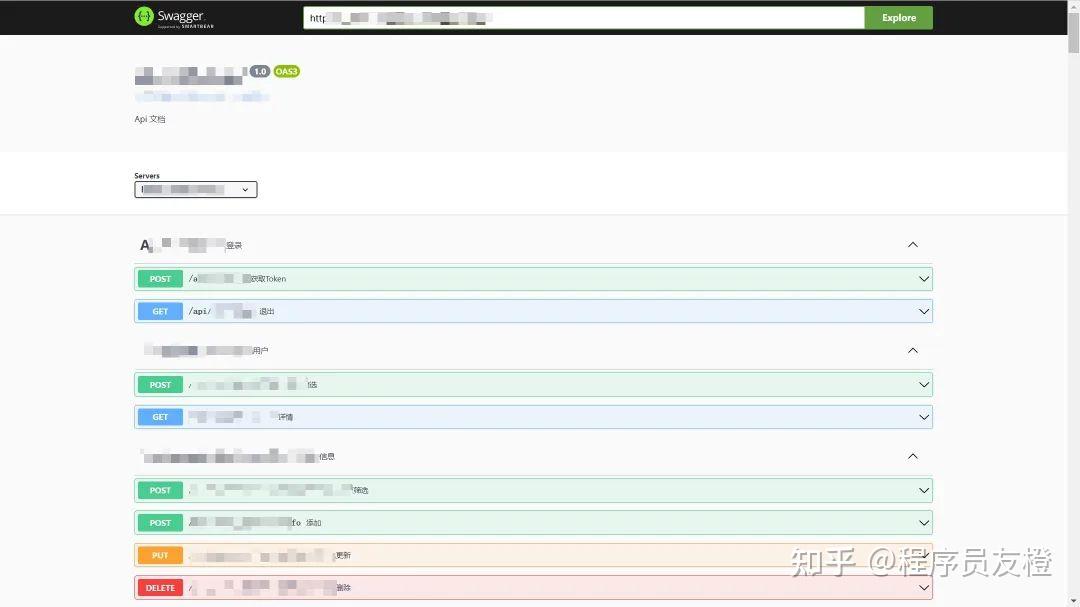Expand the GET 退出 endpoint row
The image size is (1080, 607).
coord(922,311)
